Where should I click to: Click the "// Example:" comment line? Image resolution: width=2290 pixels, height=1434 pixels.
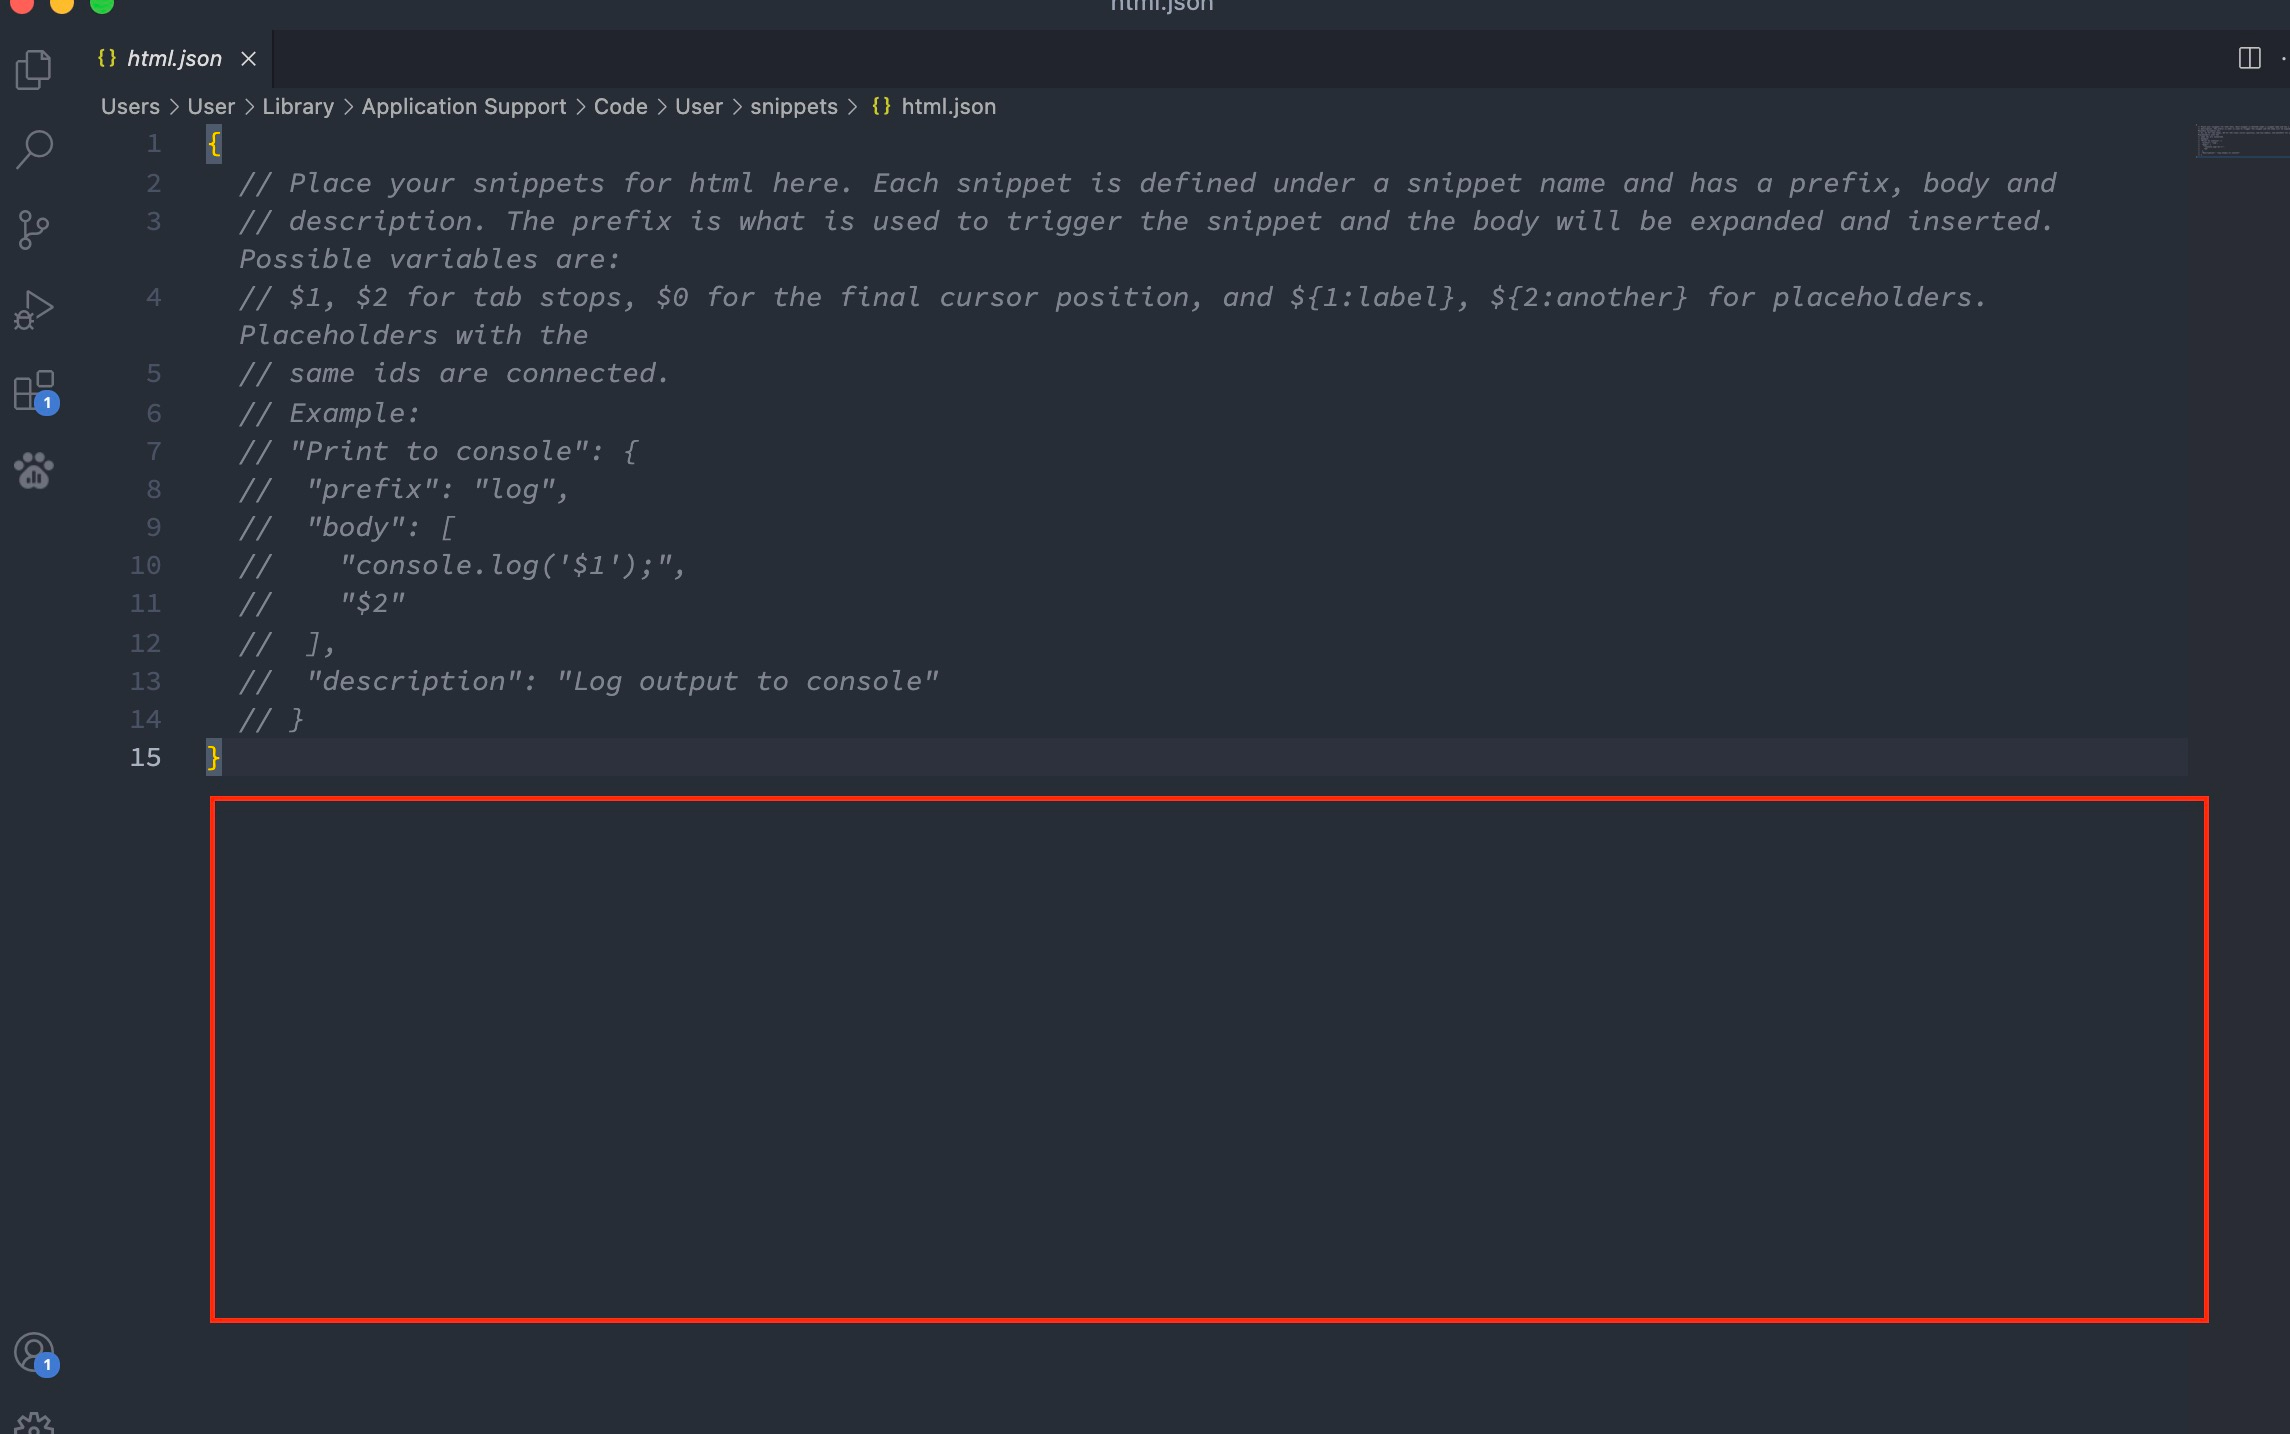[x=329, y=413]
